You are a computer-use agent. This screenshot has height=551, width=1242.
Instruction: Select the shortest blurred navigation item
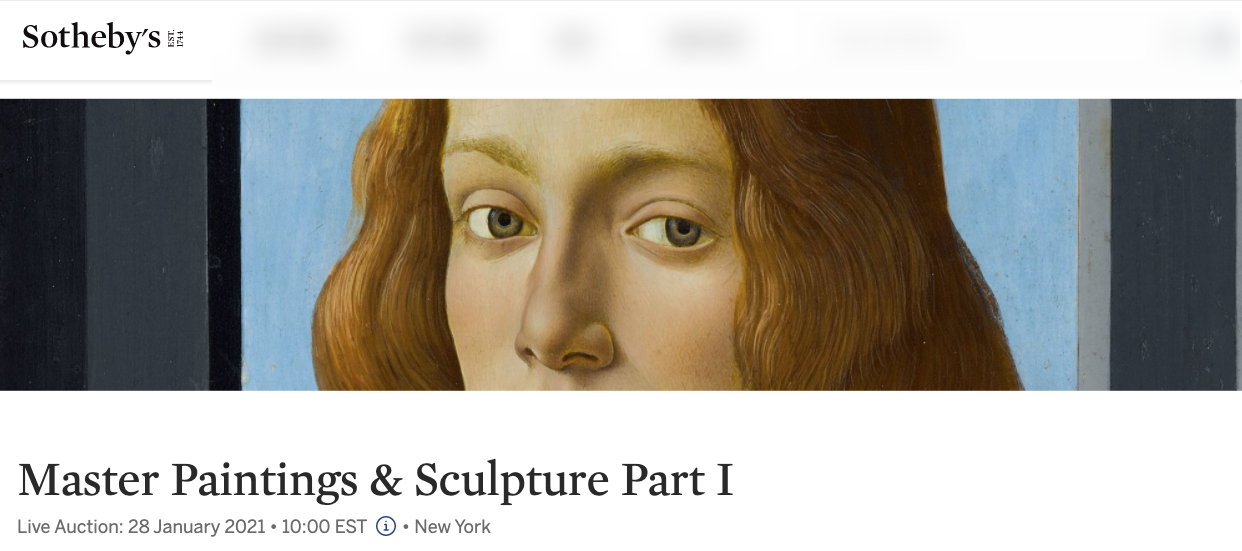click(x=572, y=41)
